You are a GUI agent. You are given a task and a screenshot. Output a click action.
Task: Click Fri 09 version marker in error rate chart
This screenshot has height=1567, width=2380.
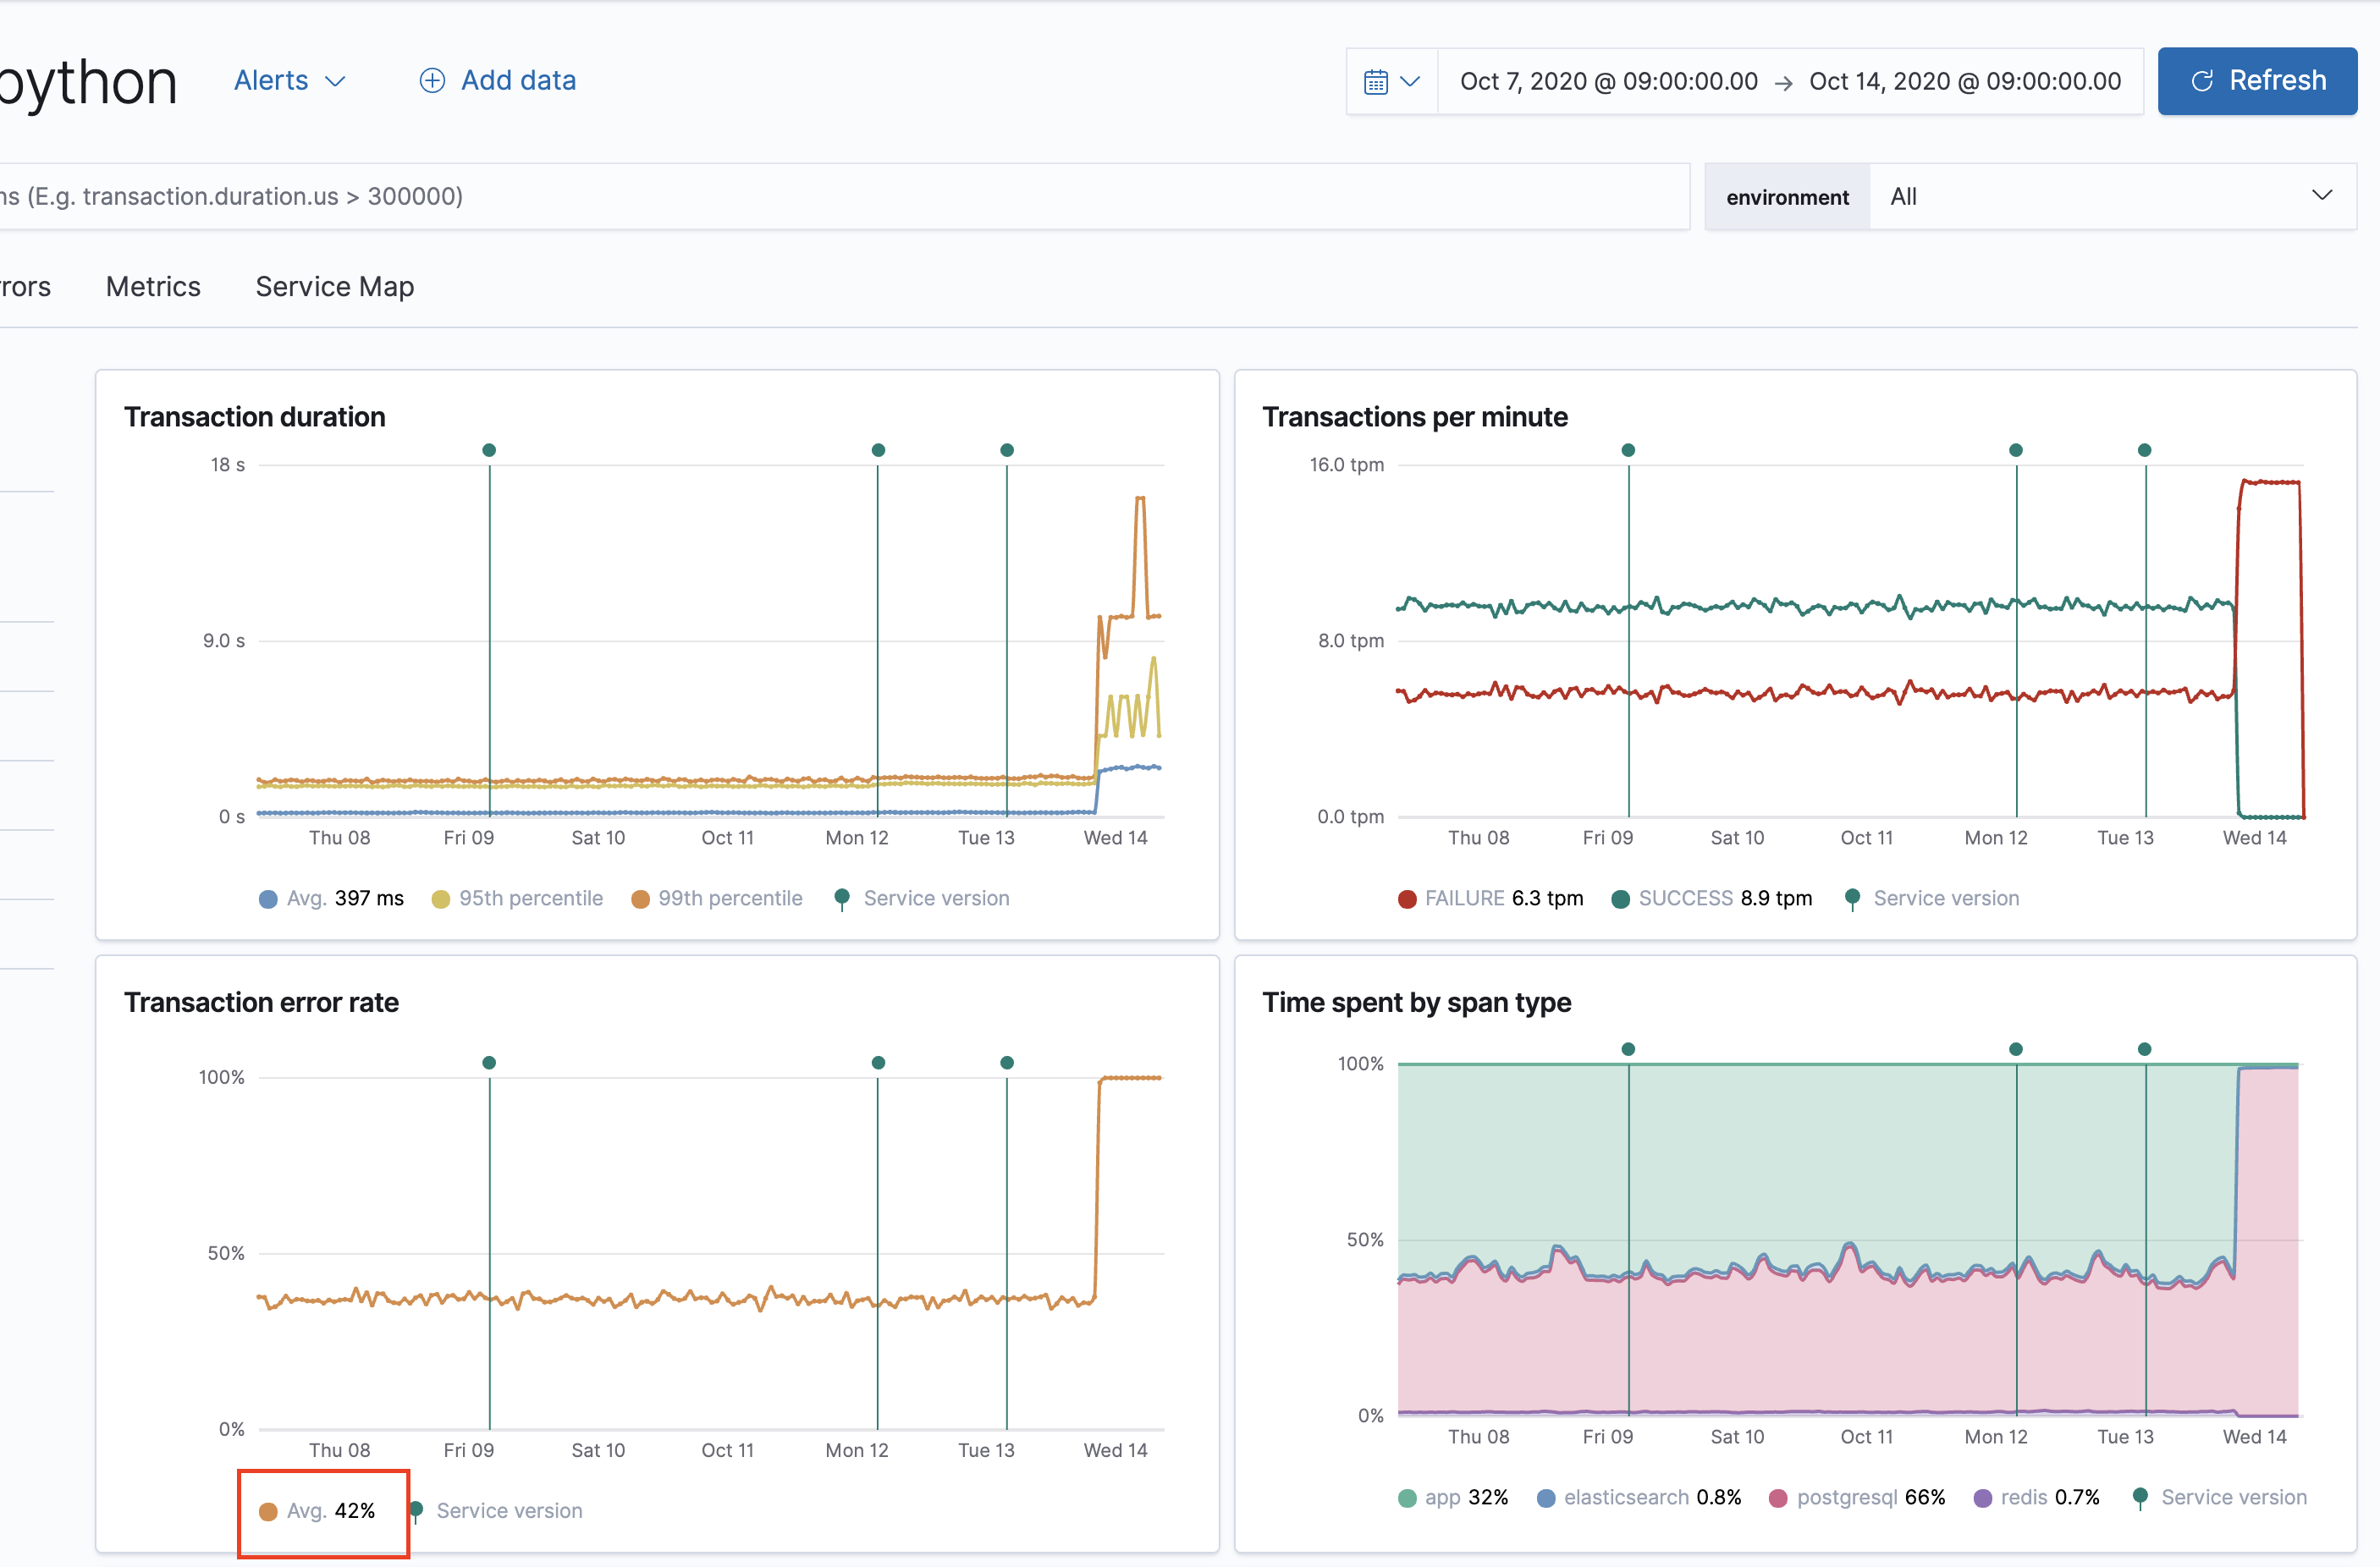489,1062
